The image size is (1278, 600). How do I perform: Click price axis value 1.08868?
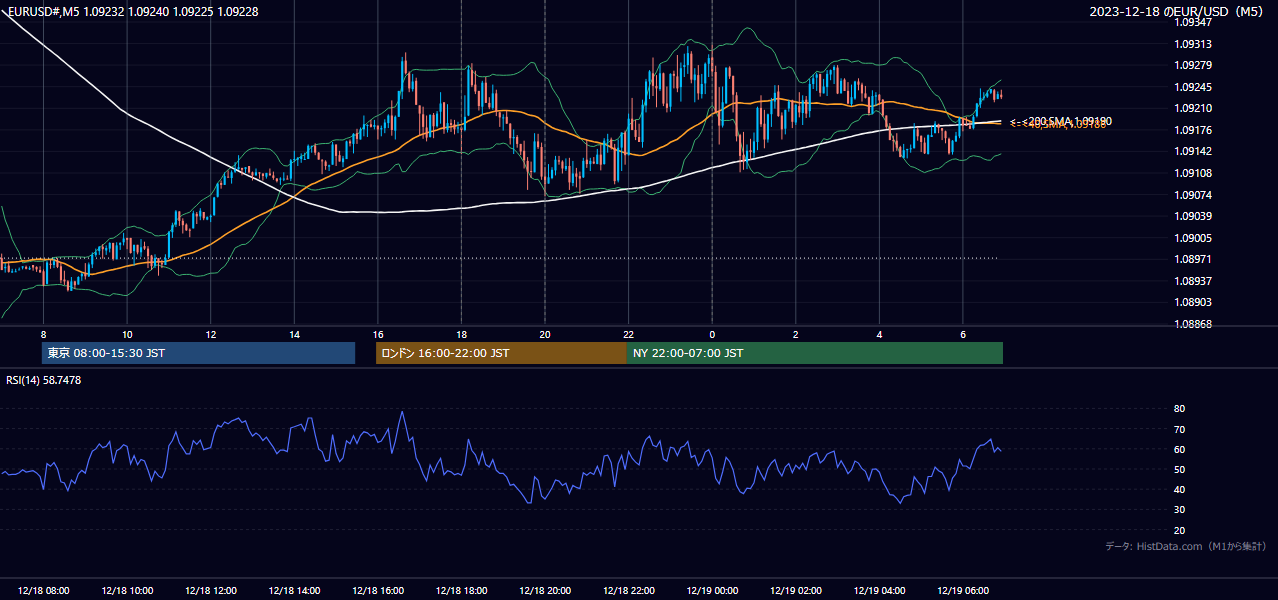click(x=1192, y=324)
